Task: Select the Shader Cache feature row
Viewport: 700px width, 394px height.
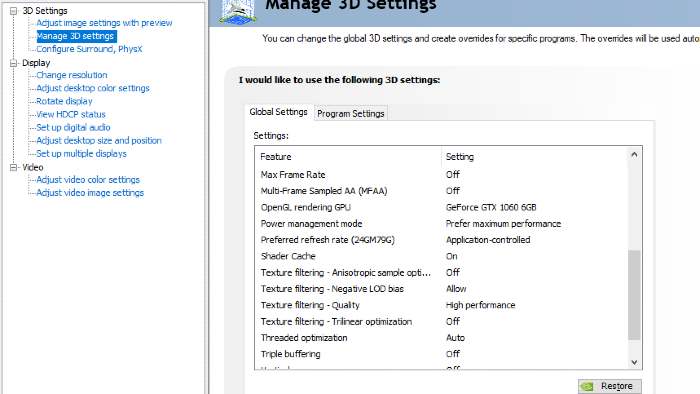Action: point(441,256)
